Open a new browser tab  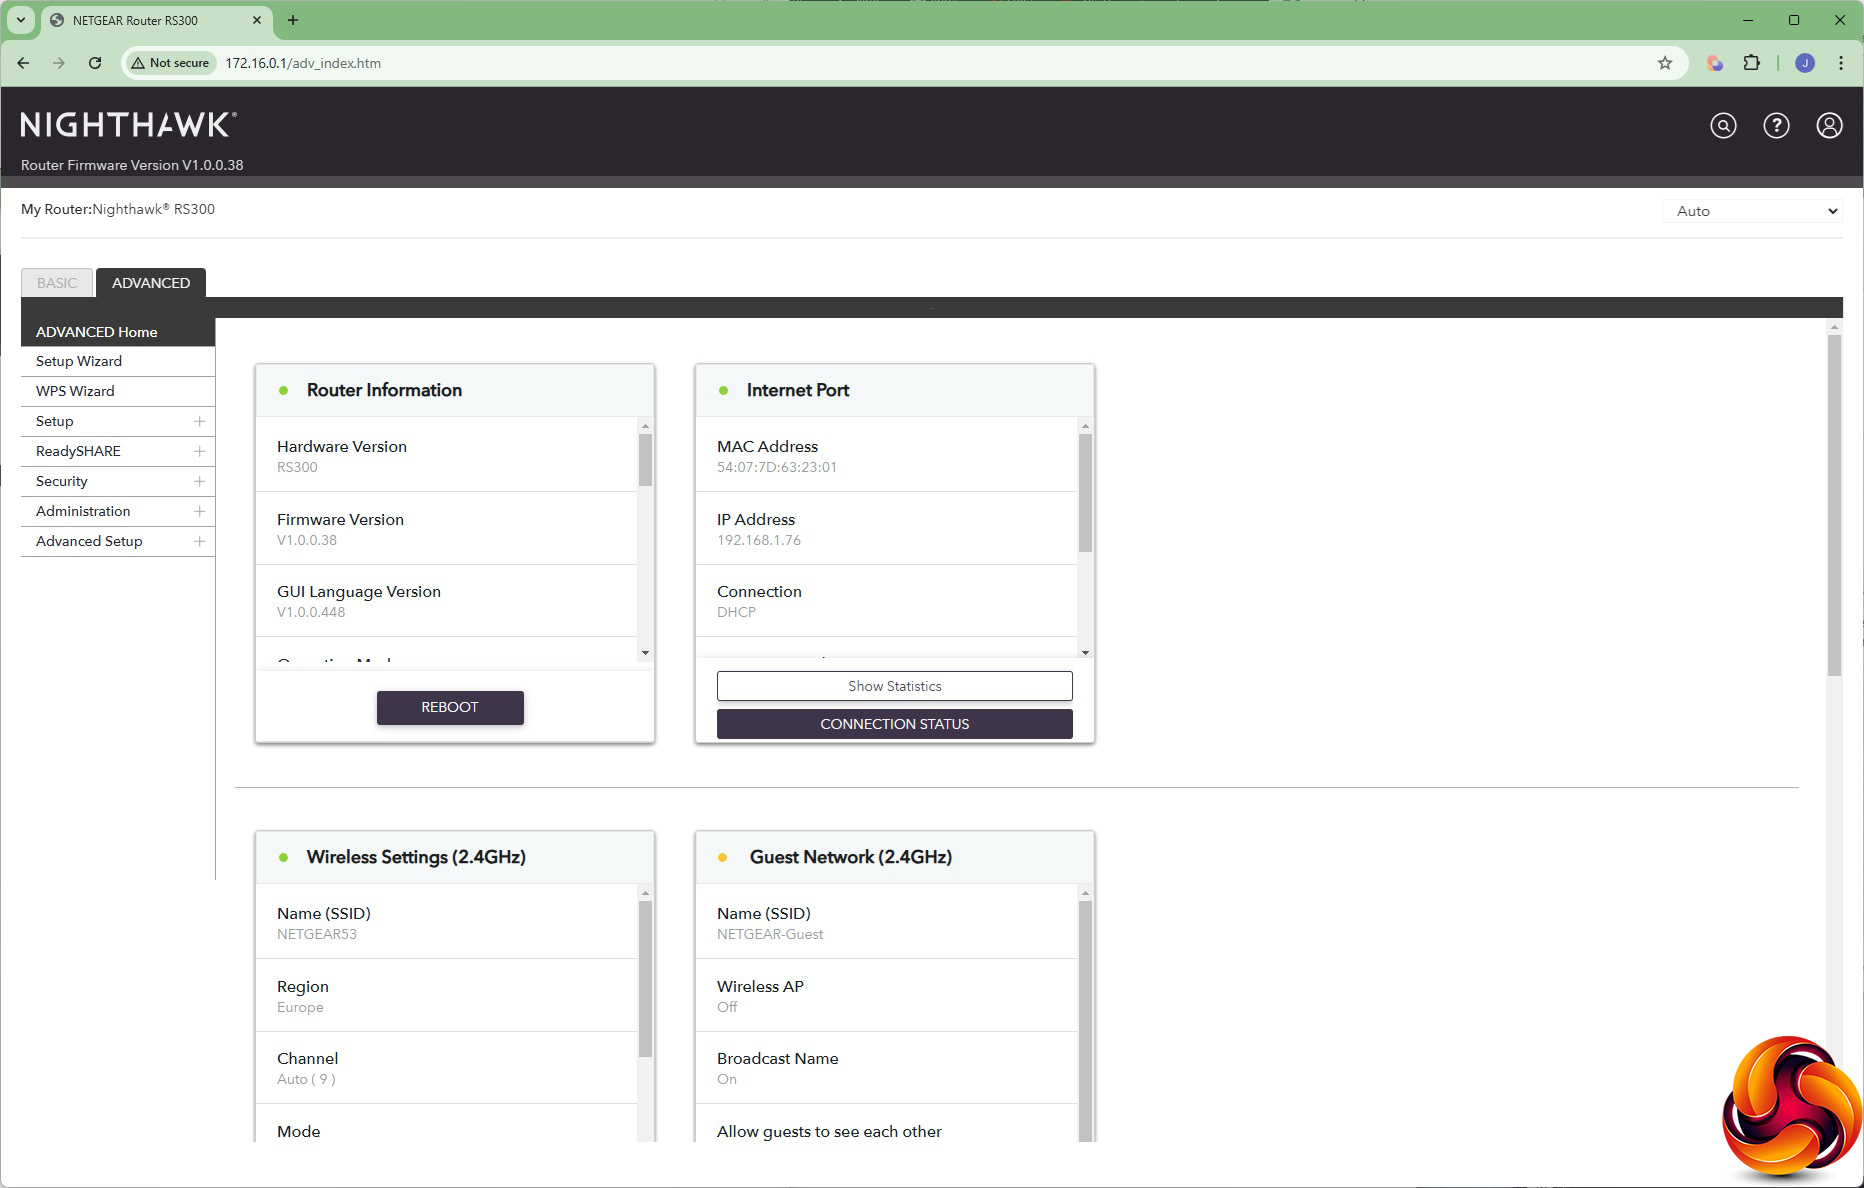(293, 20)
